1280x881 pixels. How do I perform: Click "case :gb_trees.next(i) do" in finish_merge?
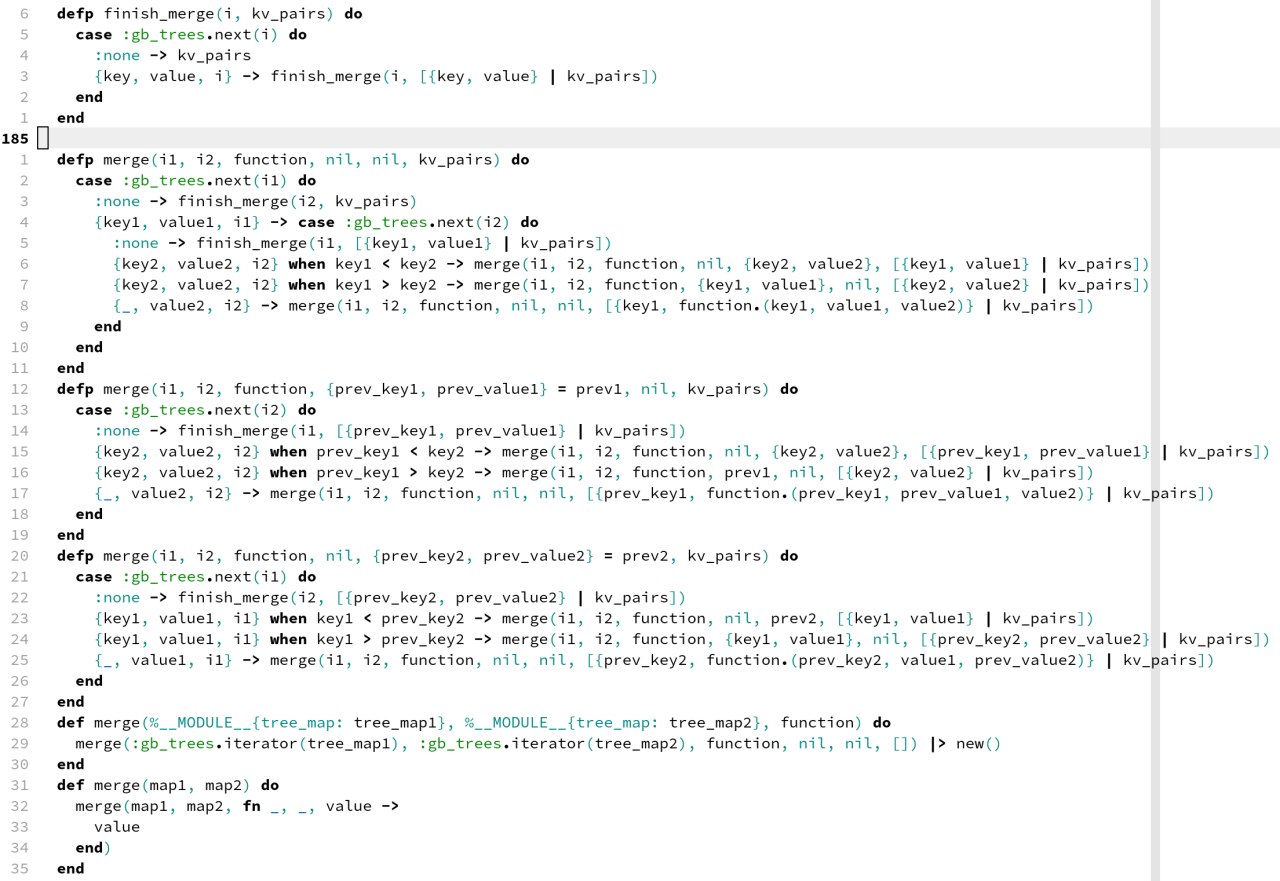(x=190, y=34)
